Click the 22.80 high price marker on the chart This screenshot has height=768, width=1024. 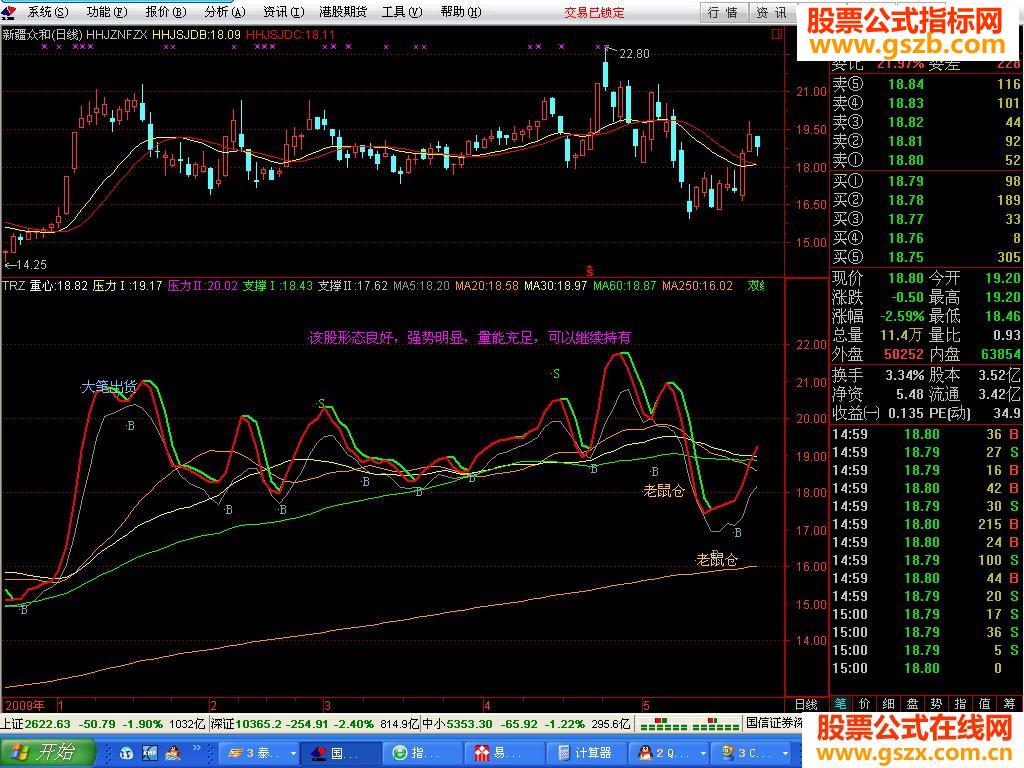click(634, 54)
